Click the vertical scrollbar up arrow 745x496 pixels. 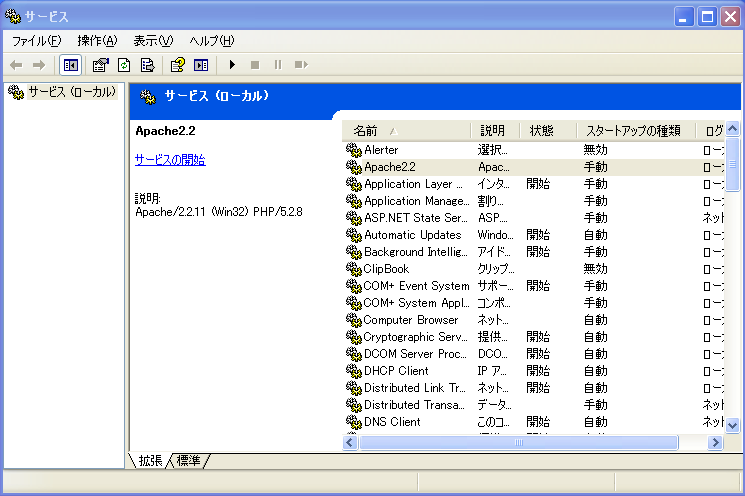[x=733, y=129]
